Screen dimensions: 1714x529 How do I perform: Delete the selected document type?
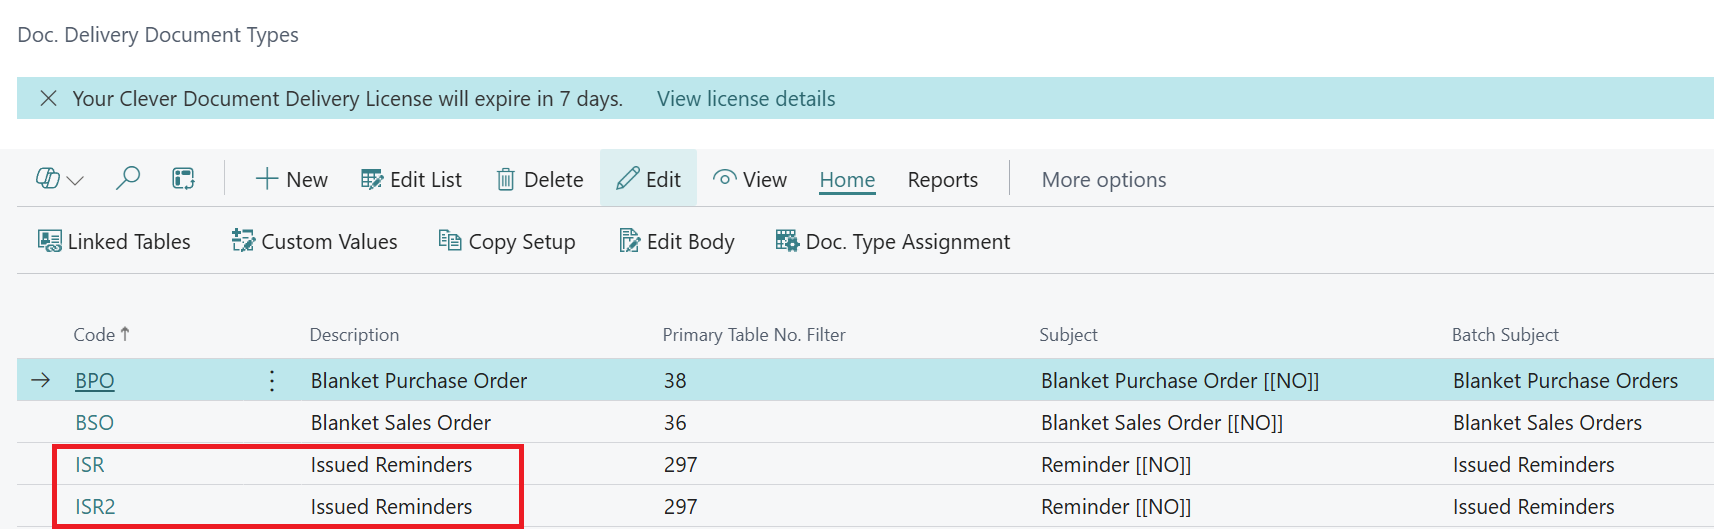click(540, 180)
